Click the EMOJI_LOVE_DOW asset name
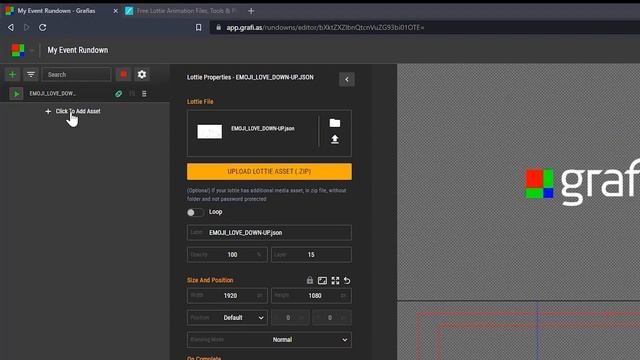Viewport: 640px width, 360px height. tap(53, 93)
